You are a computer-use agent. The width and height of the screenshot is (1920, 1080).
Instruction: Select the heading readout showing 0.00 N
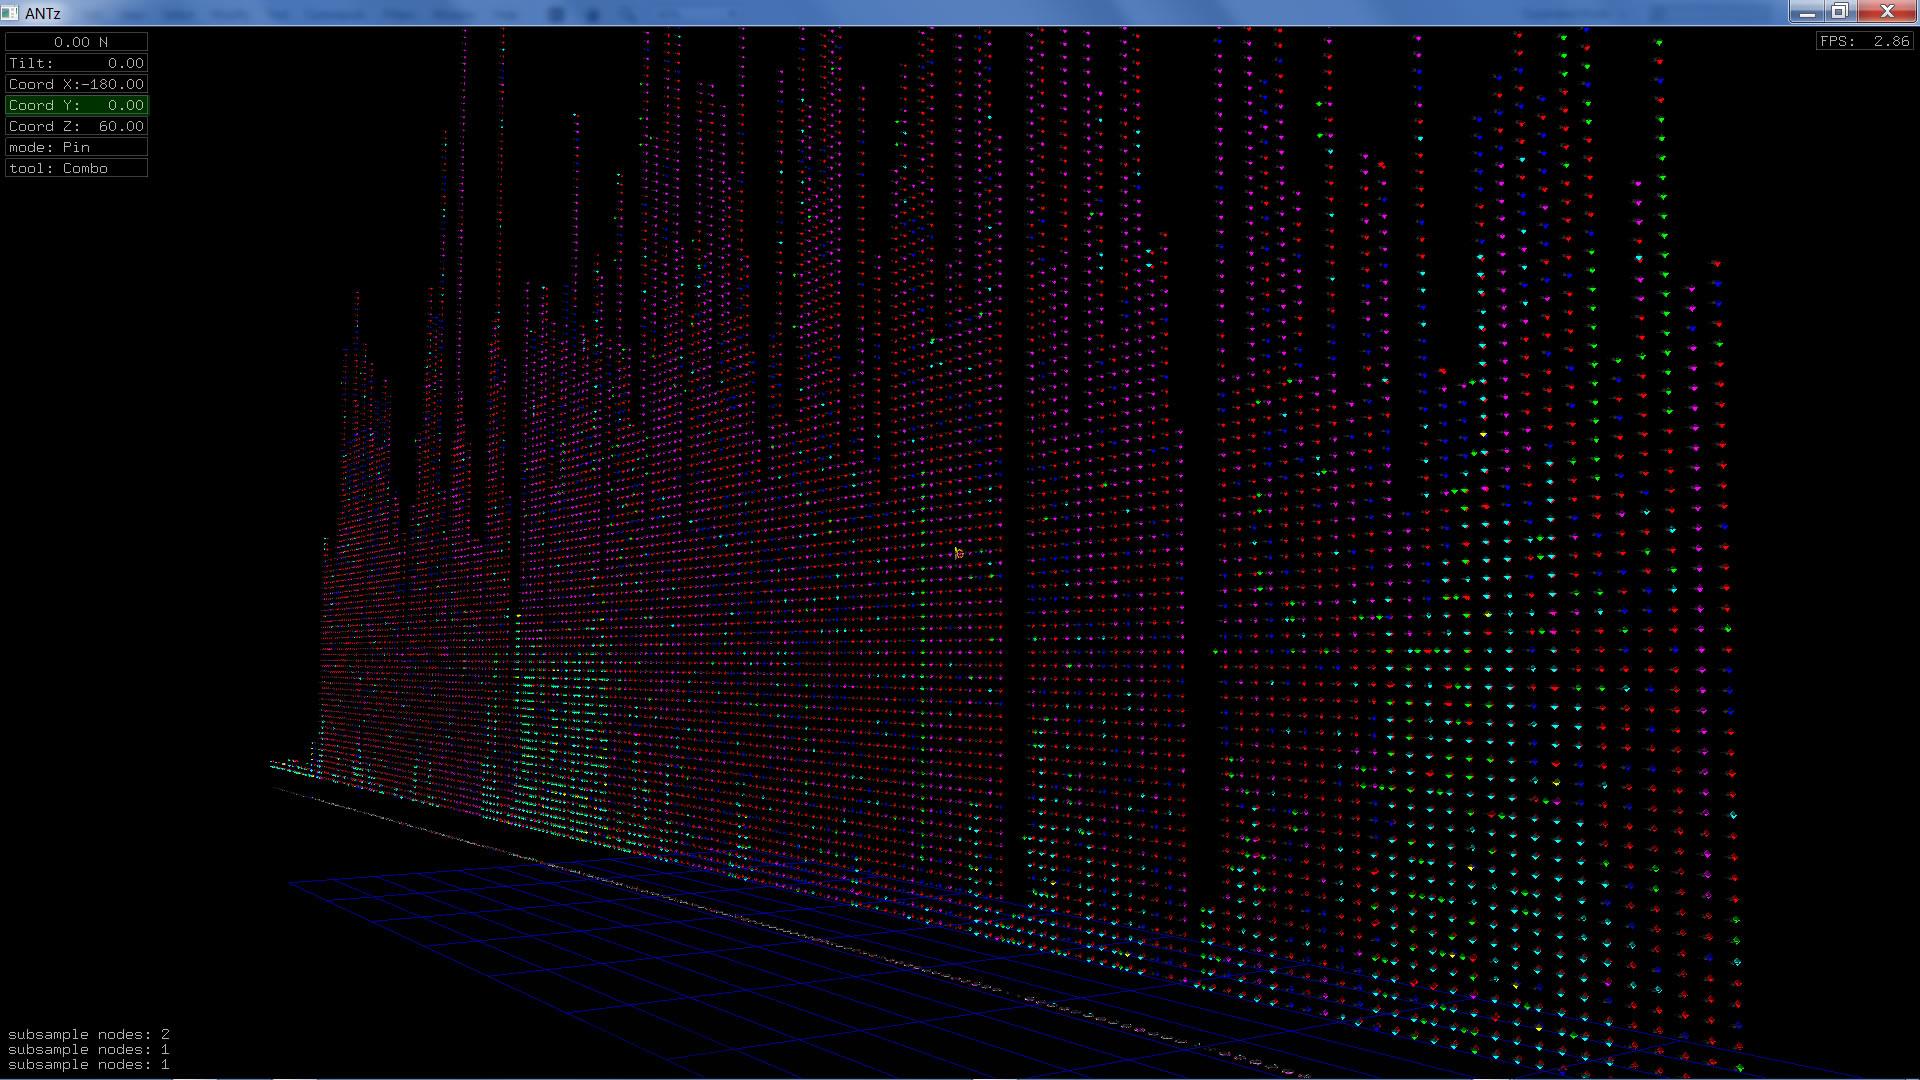pyautogui.click(x=77, y=42)
